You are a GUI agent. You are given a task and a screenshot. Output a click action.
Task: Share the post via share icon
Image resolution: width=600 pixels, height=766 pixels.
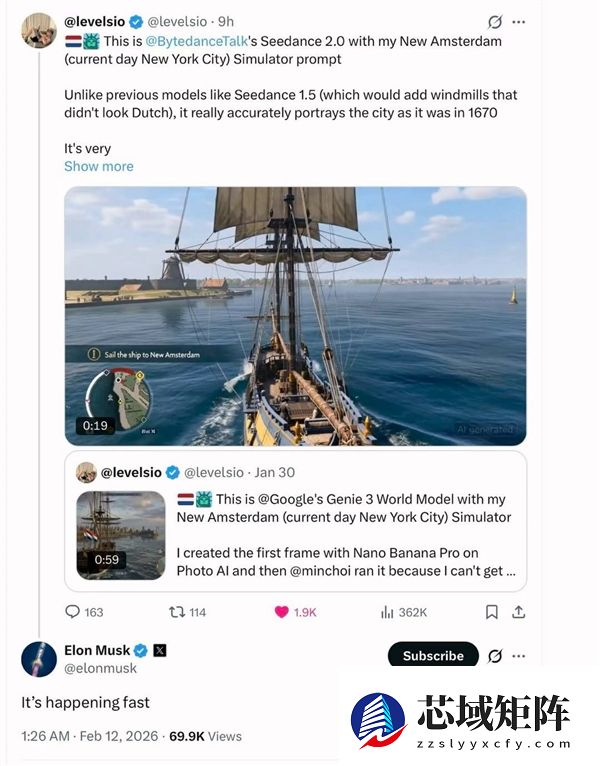[518, 612]
